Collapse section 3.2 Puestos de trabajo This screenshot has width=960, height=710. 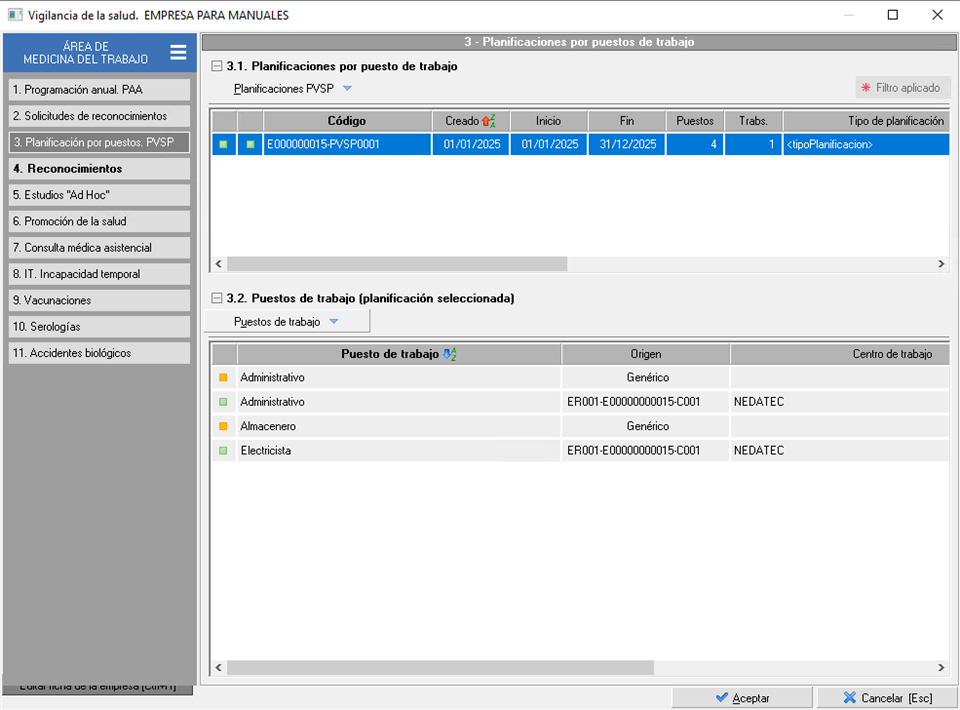[217, 298]
